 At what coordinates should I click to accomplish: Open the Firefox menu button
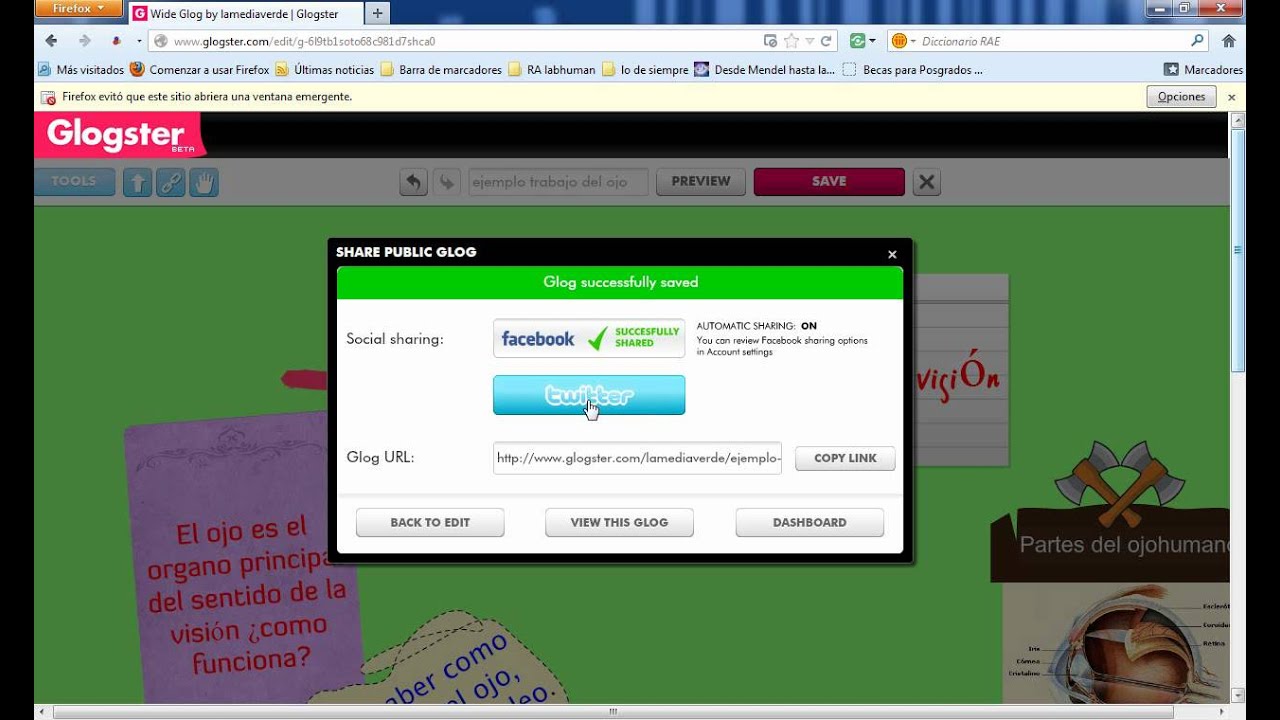coord(78,8)
